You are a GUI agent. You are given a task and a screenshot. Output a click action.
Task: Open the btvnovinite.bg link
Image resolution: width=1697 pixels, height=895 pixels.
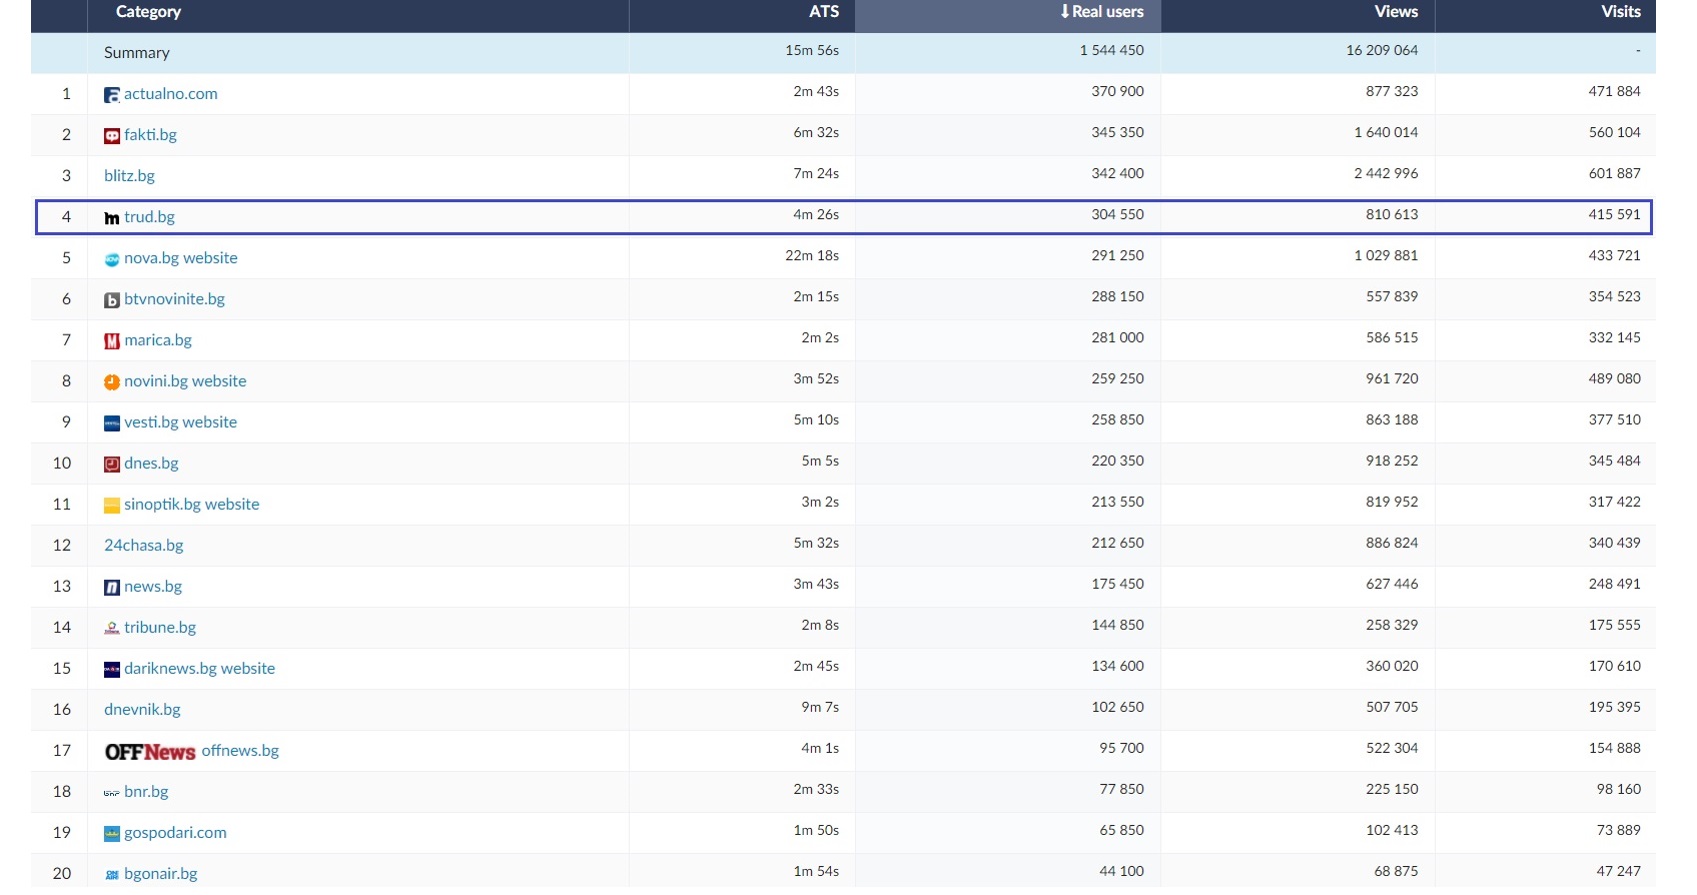point(174,299)
